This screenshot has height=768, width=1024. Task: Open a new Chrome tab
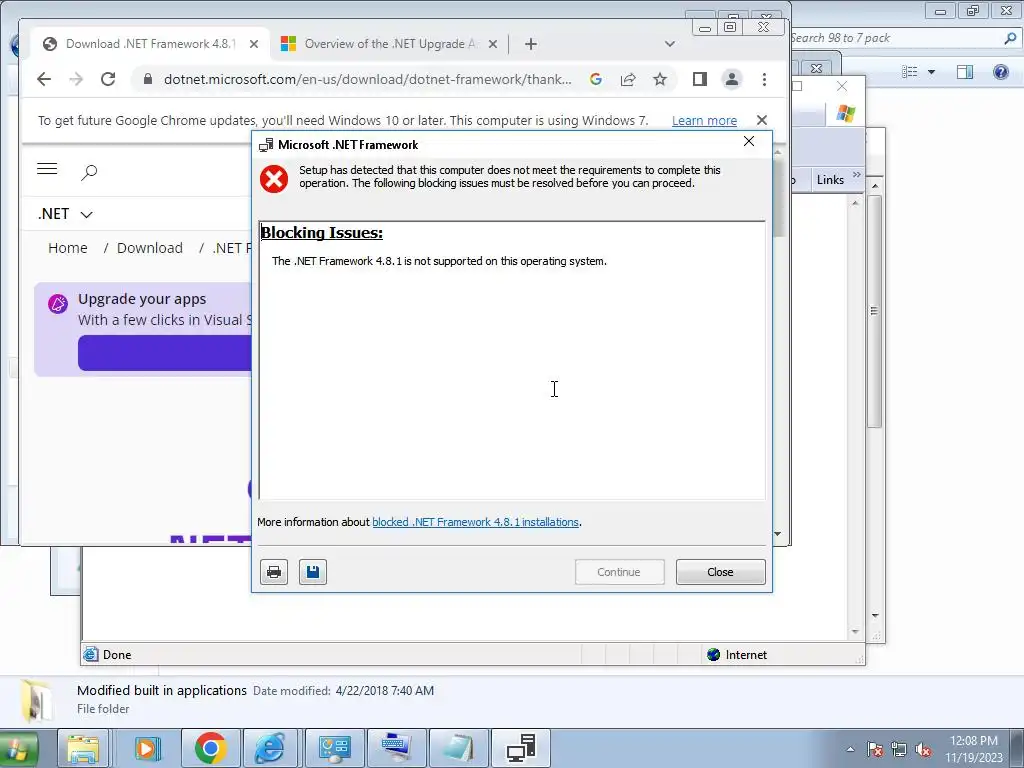click(x=531, y=44)
